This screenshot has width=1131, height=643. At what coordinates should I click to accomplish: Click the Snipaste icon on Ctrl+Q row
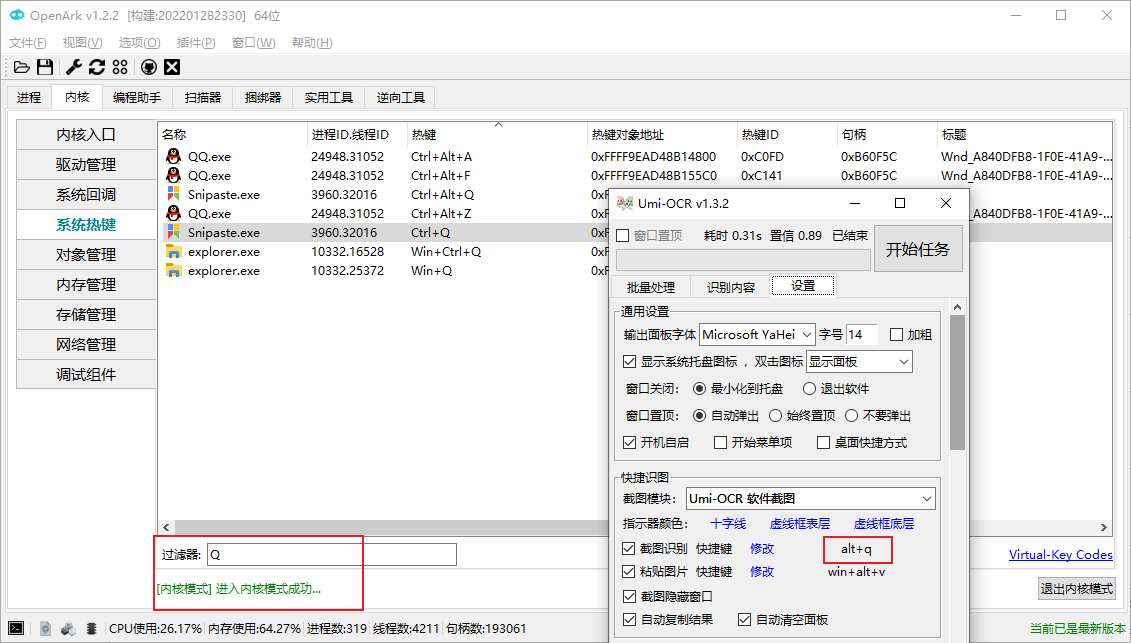[x=173, y=232]
